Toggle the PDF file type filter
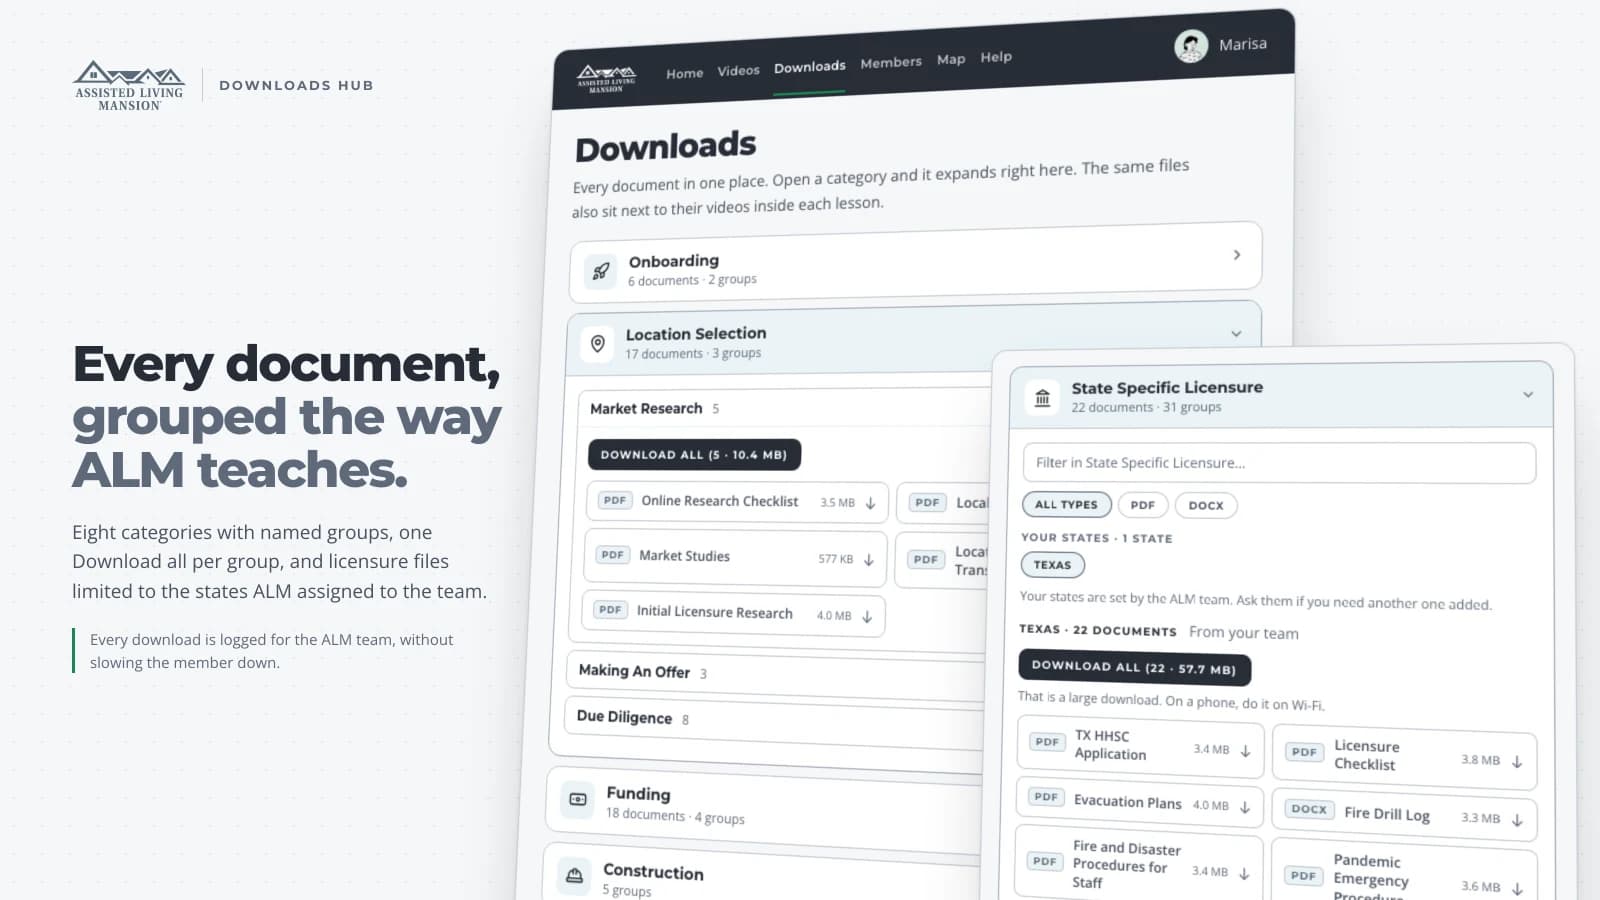The image size is (1600, 900). point(1142,505)
